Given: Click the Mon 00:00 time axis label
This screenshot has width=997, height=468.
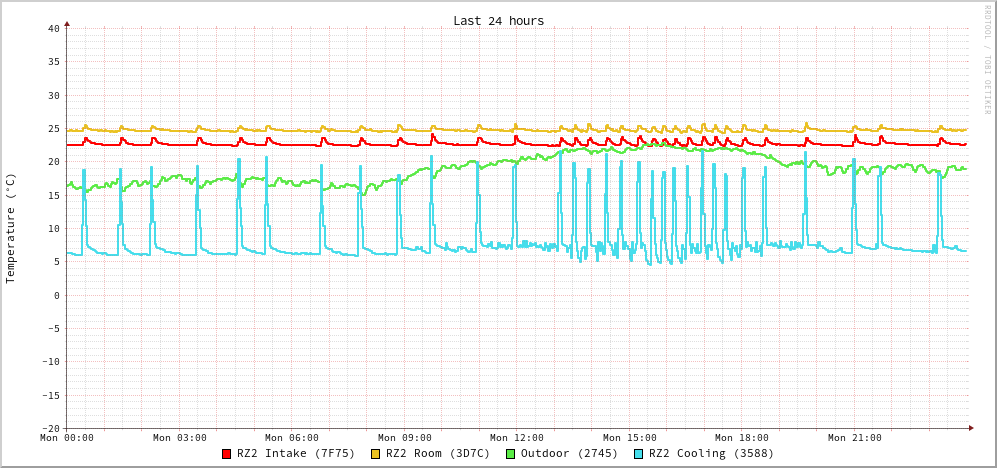Looking at the screenshot, I should [67, 438].
